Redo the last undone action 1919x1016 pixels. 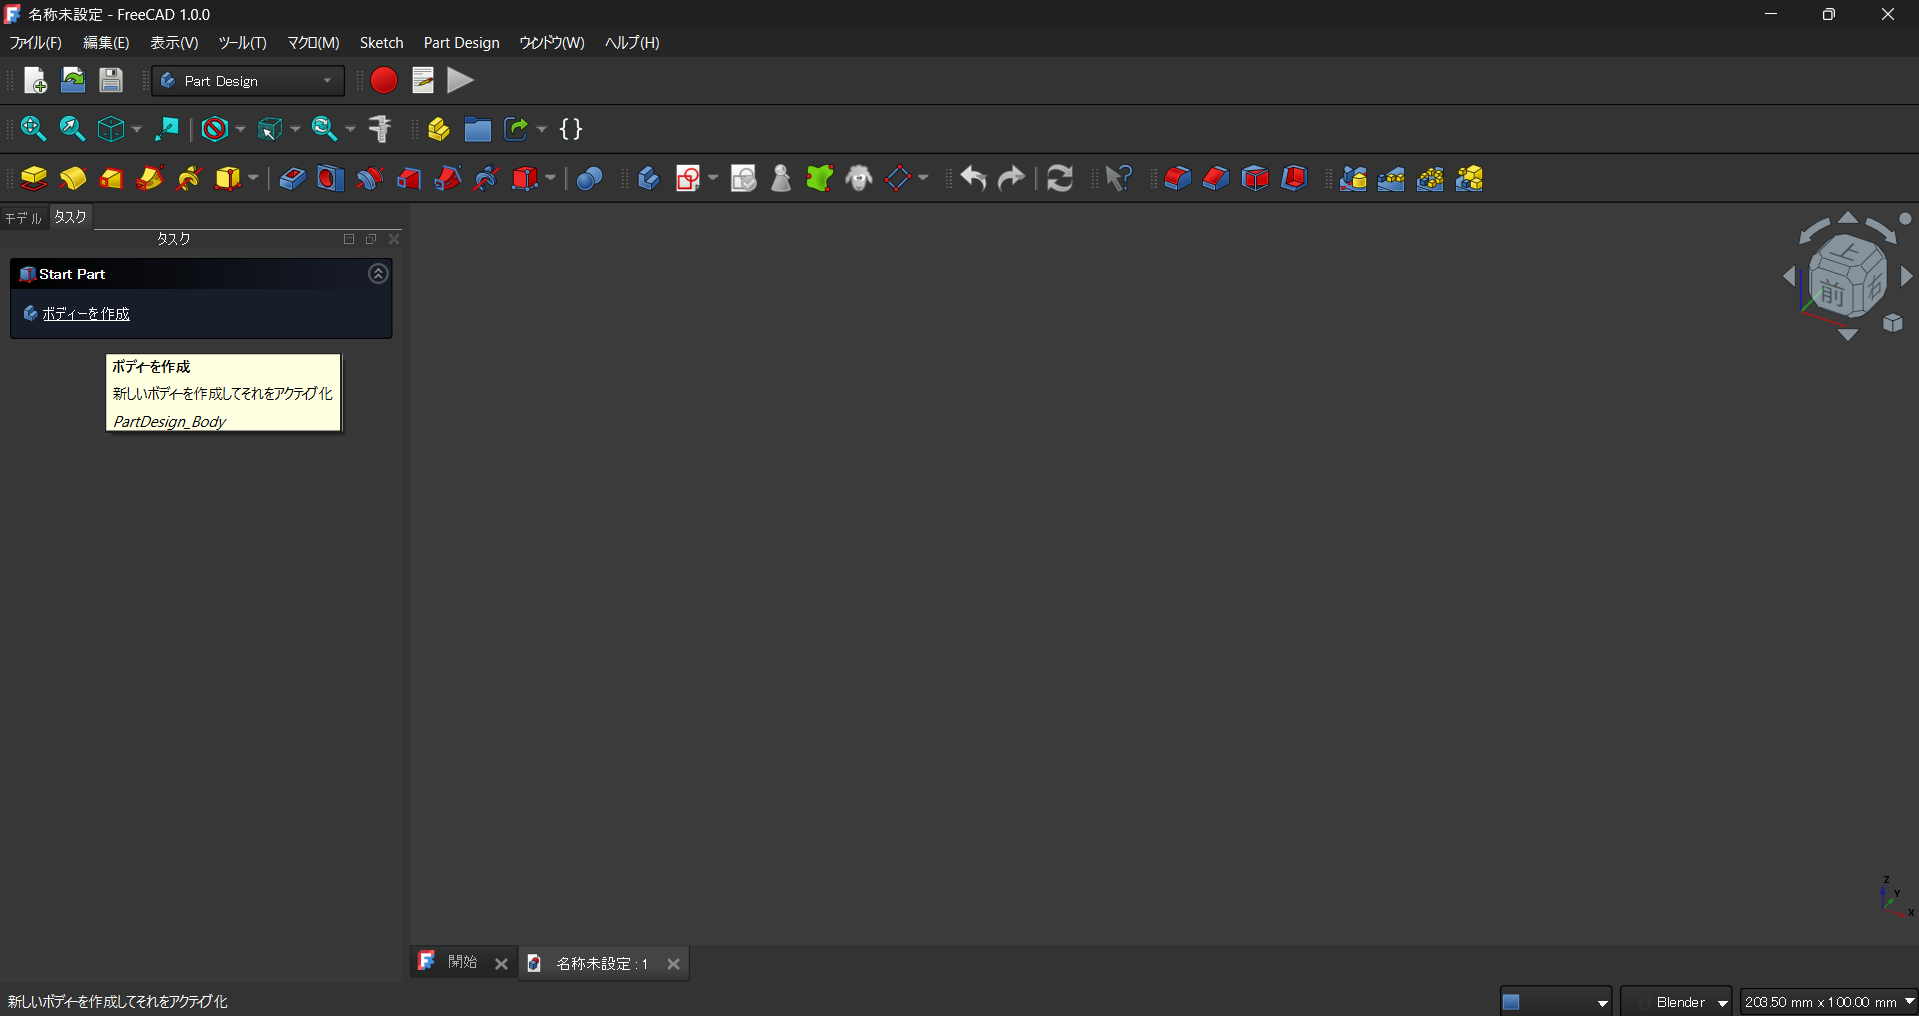coord(1012,179)
